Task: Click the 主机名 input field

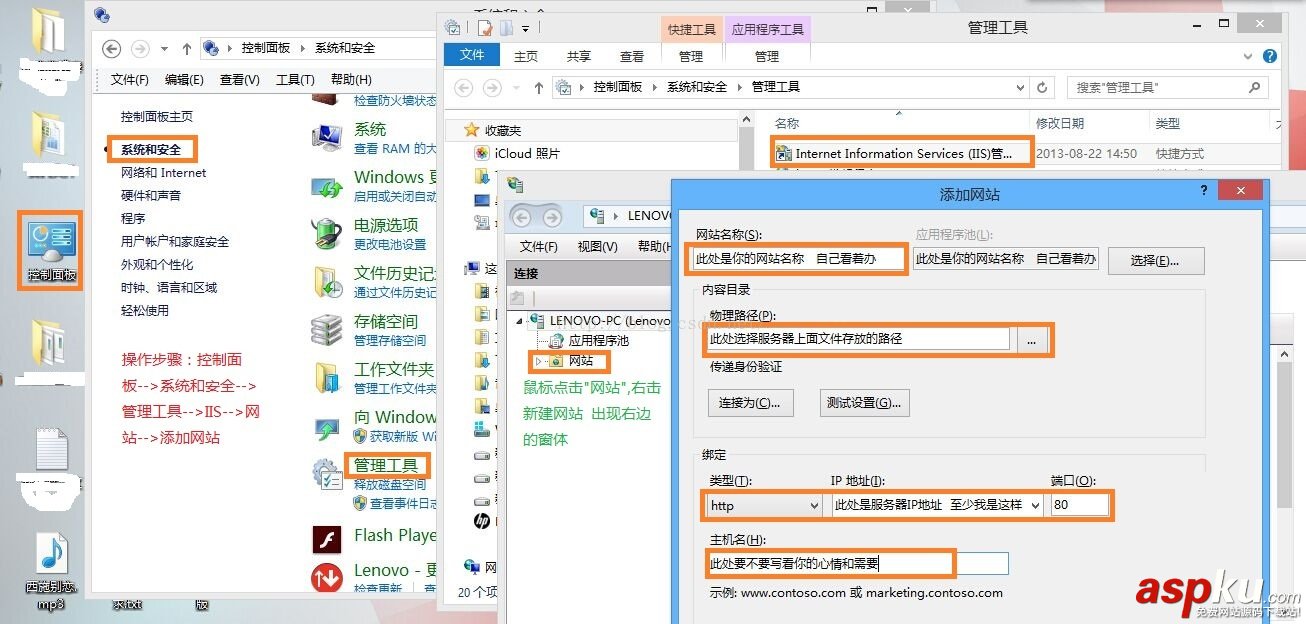Action: [x=858, y=564]
